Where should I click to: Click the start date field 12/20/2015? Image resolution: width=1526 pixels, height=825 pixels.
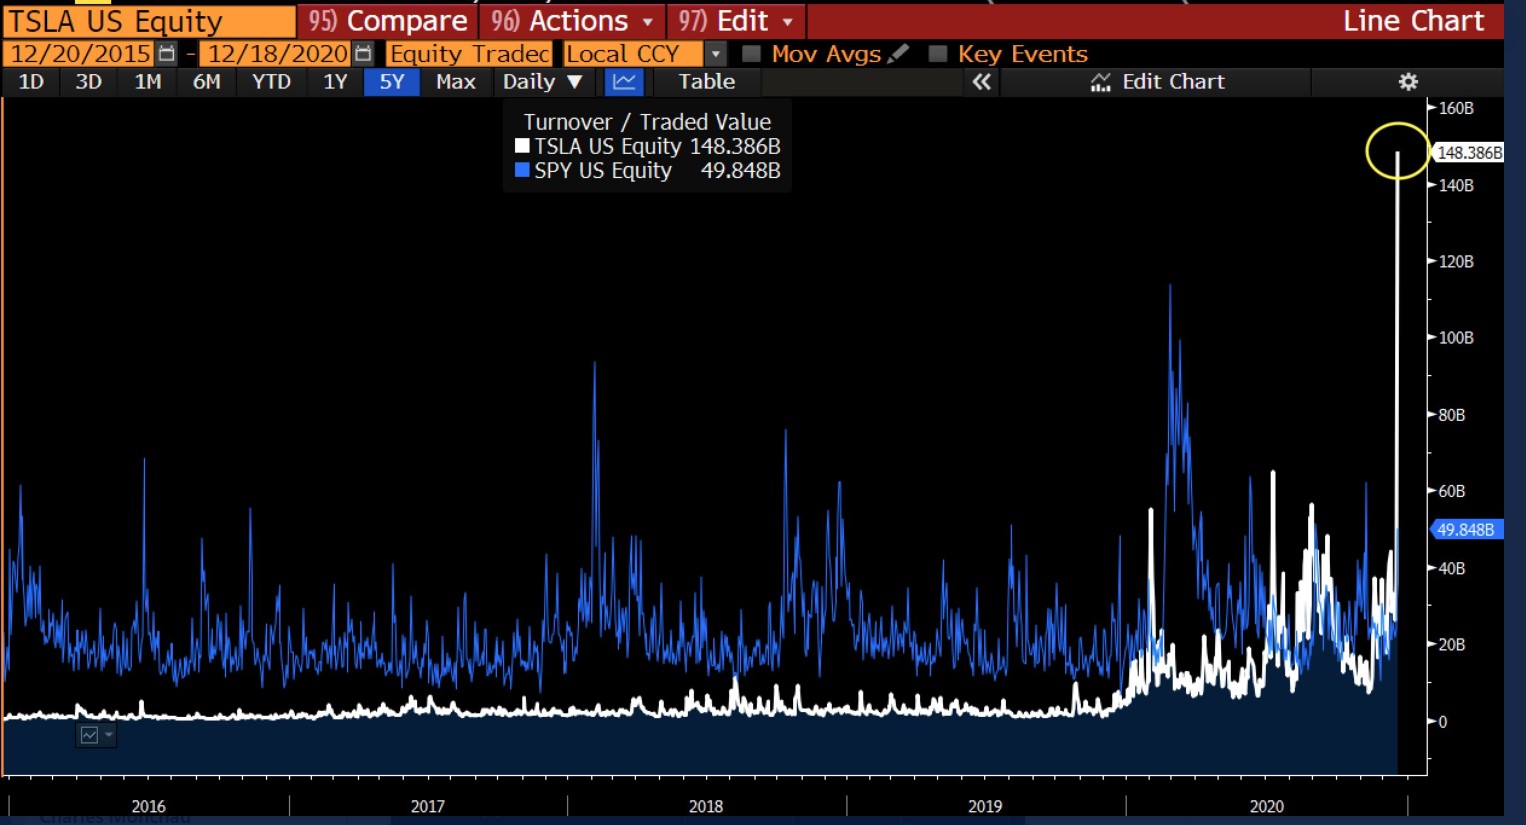(x=81, y=54)
